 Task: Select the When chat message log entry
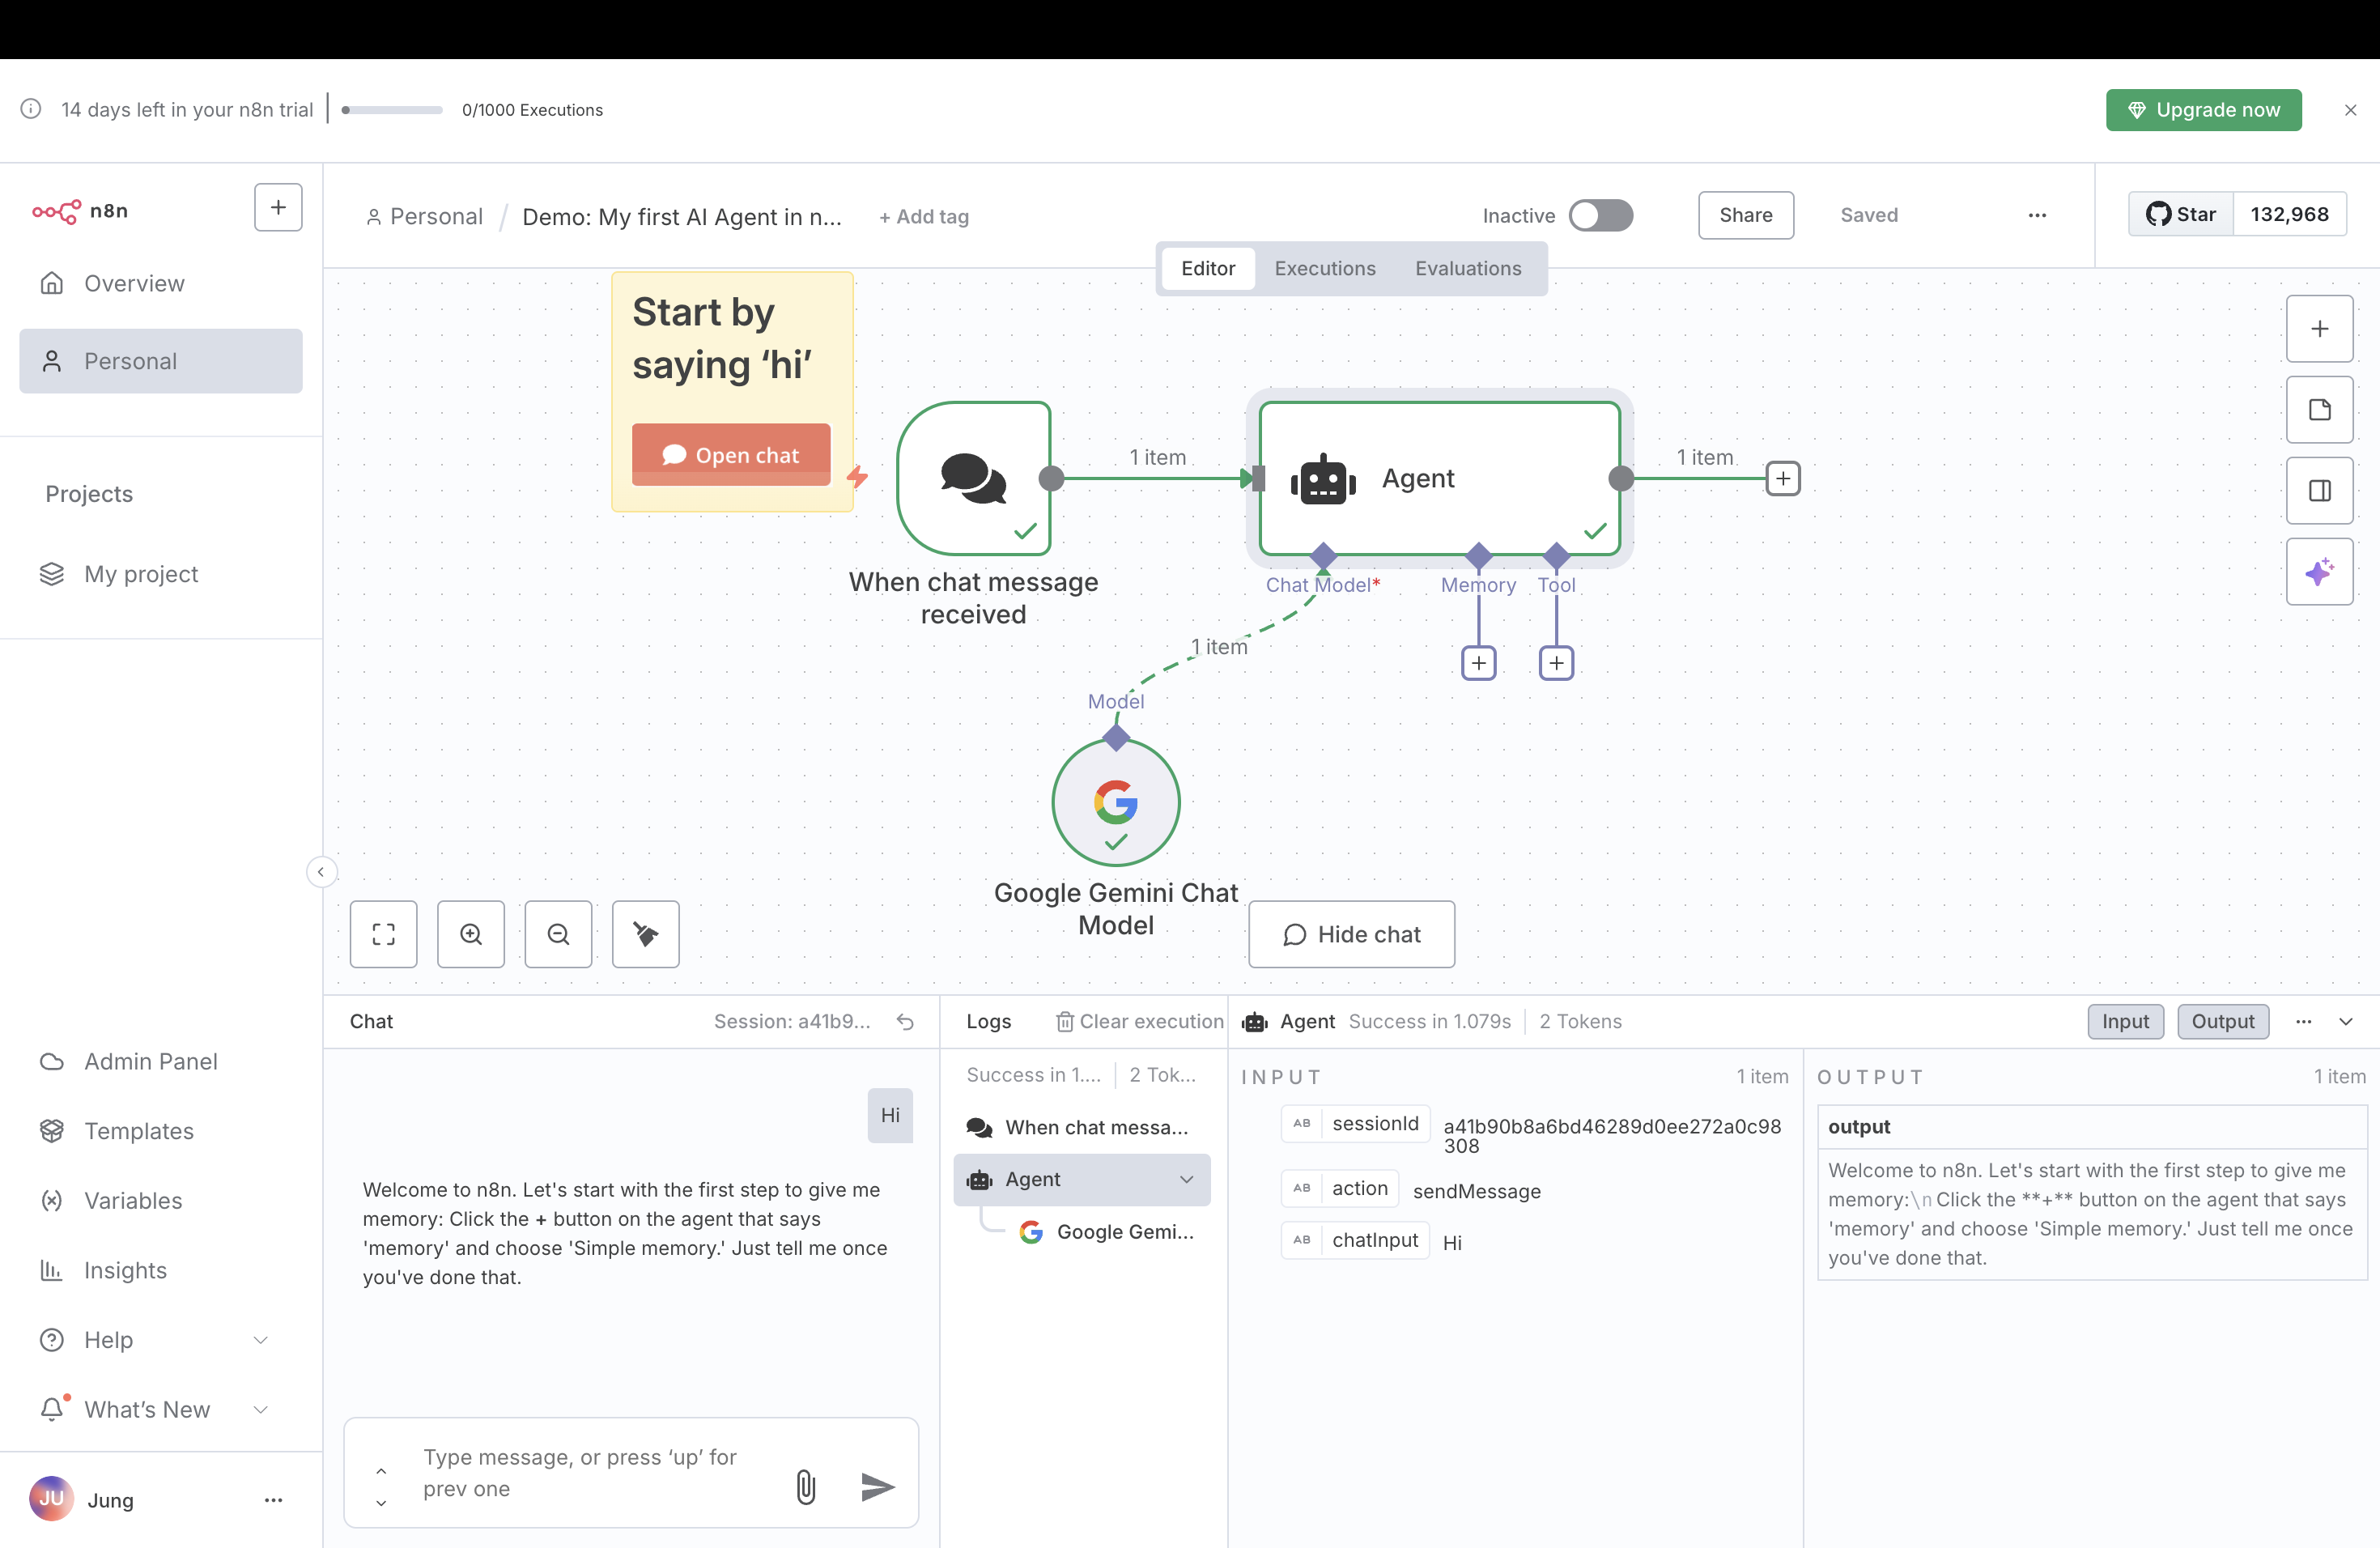(x=1082, y=1127)
